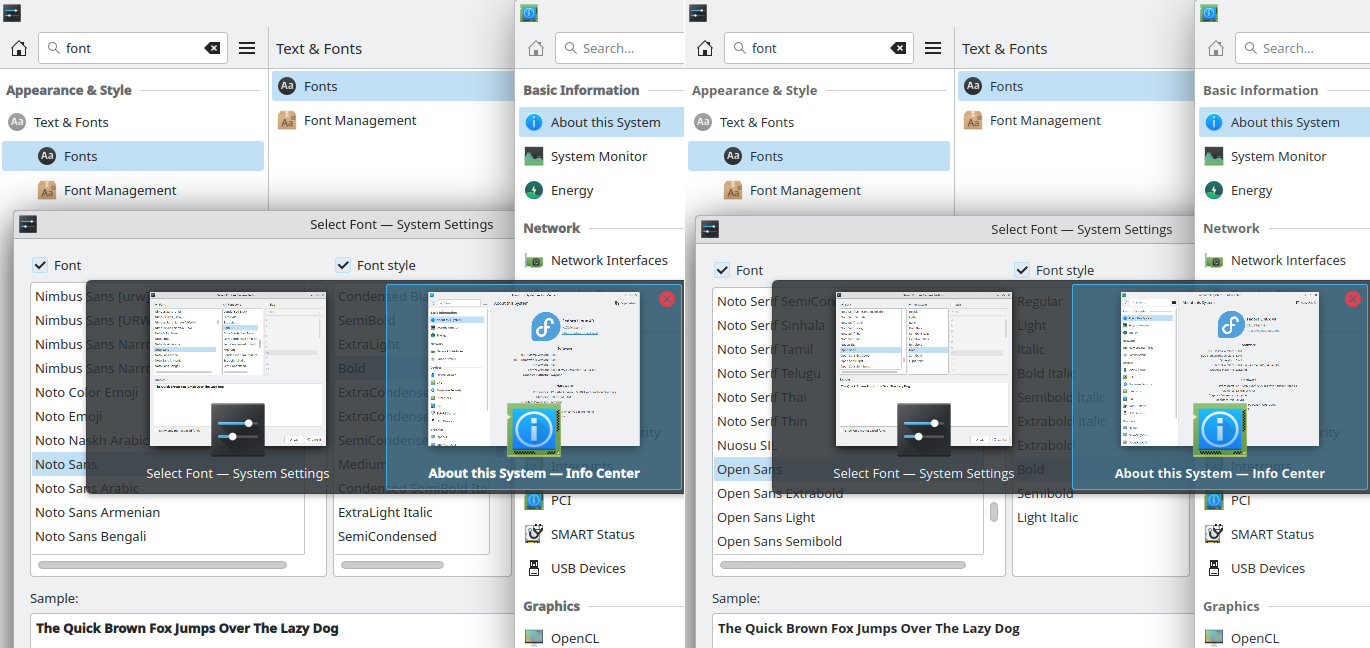The width and height of the screenshot is (1370, 648).
Task: Click System Monitor icon in left Info Center
Action: 534,156
